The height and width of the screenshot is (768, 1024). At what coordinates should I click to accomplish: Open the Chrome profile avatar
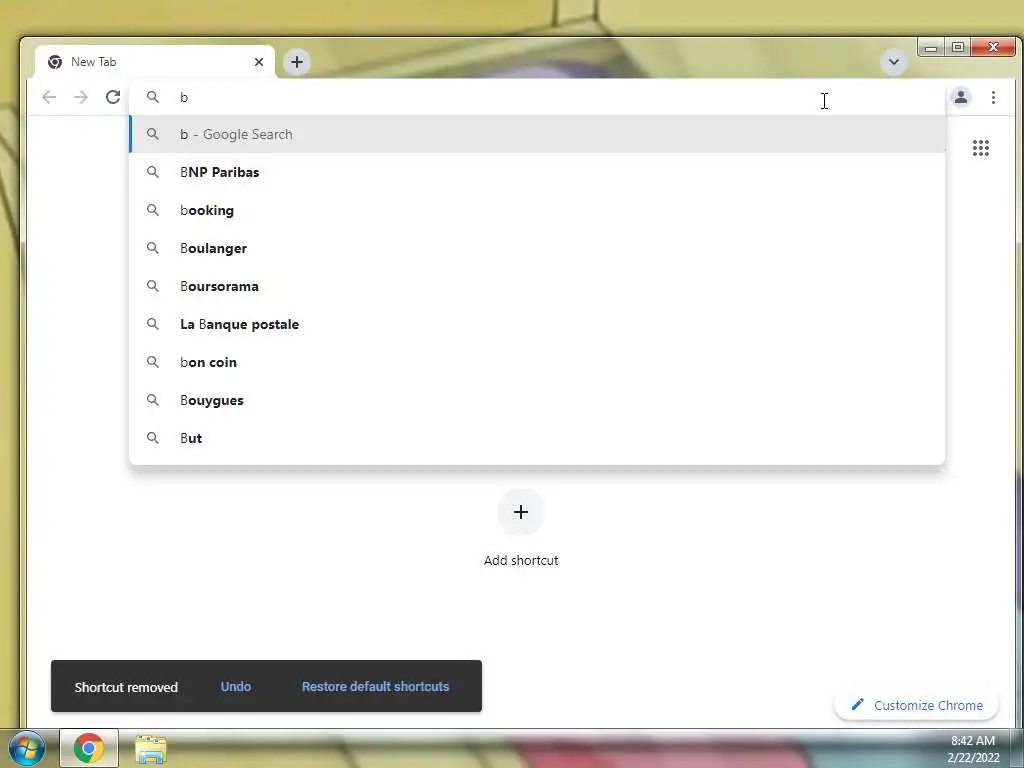pos(961,97)
